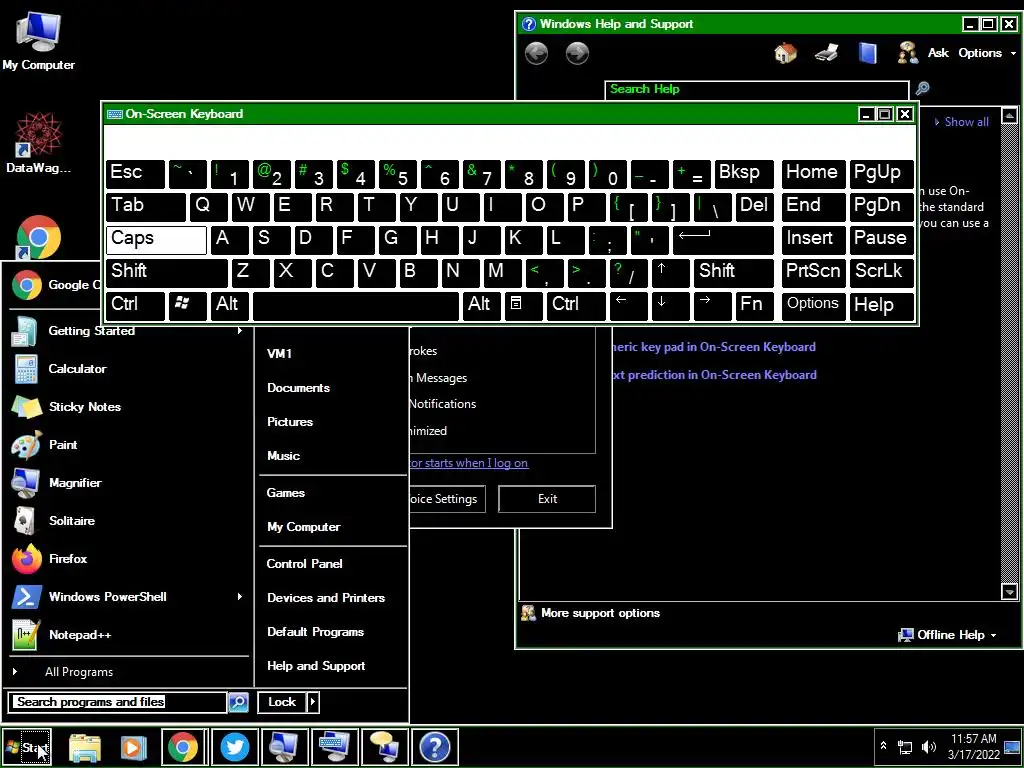Click keyboard Options key
Viewport: 1024px width, 768px height.
pos(813,305)
